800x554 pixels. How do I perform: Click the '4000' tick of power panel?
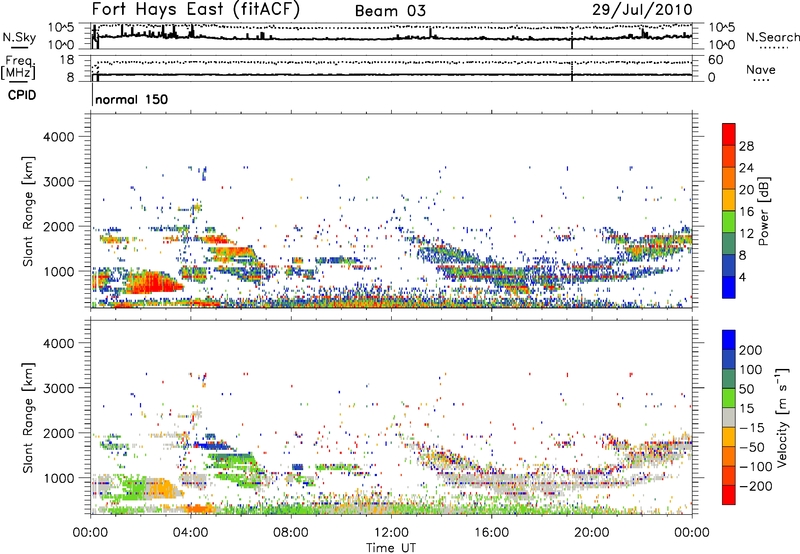(x=58, y=137)
